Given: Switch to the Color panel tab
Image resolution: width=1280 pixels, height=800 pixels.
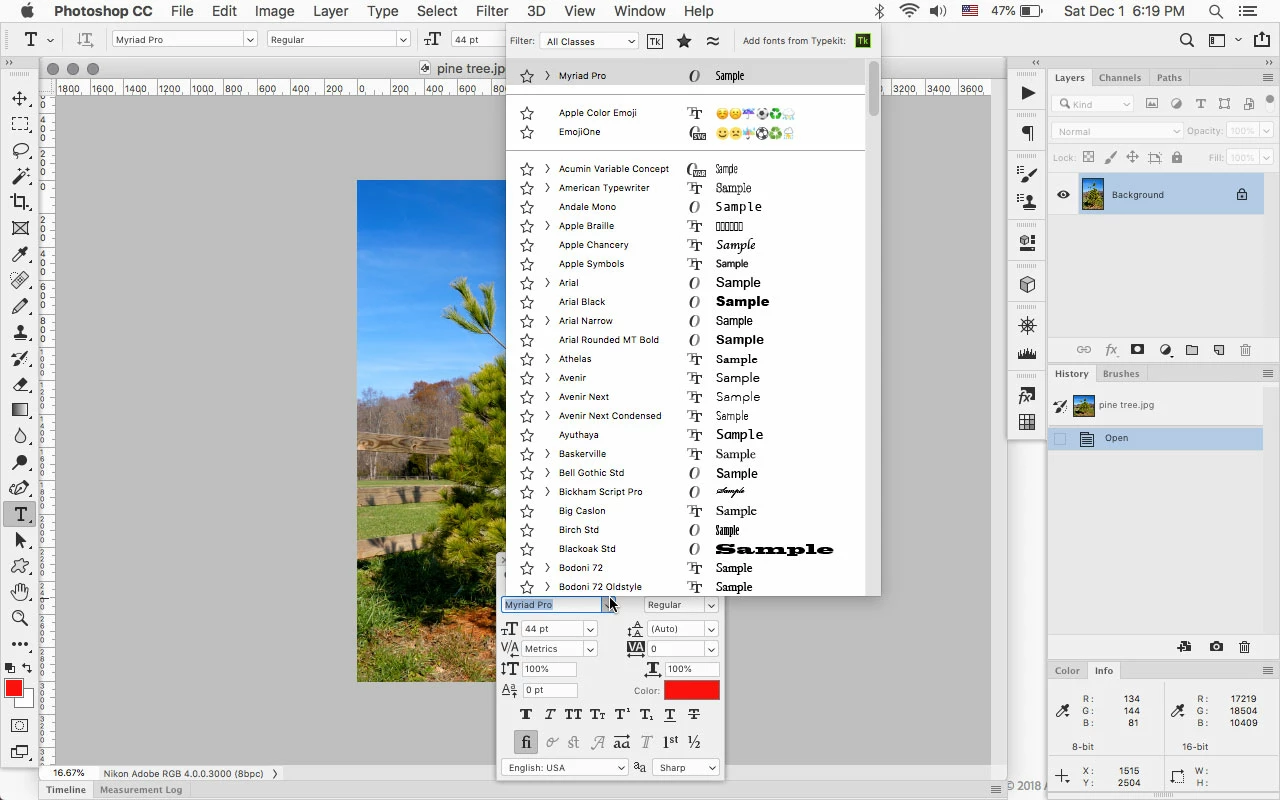Looking at the screenshot, I should pos(1067,671).
